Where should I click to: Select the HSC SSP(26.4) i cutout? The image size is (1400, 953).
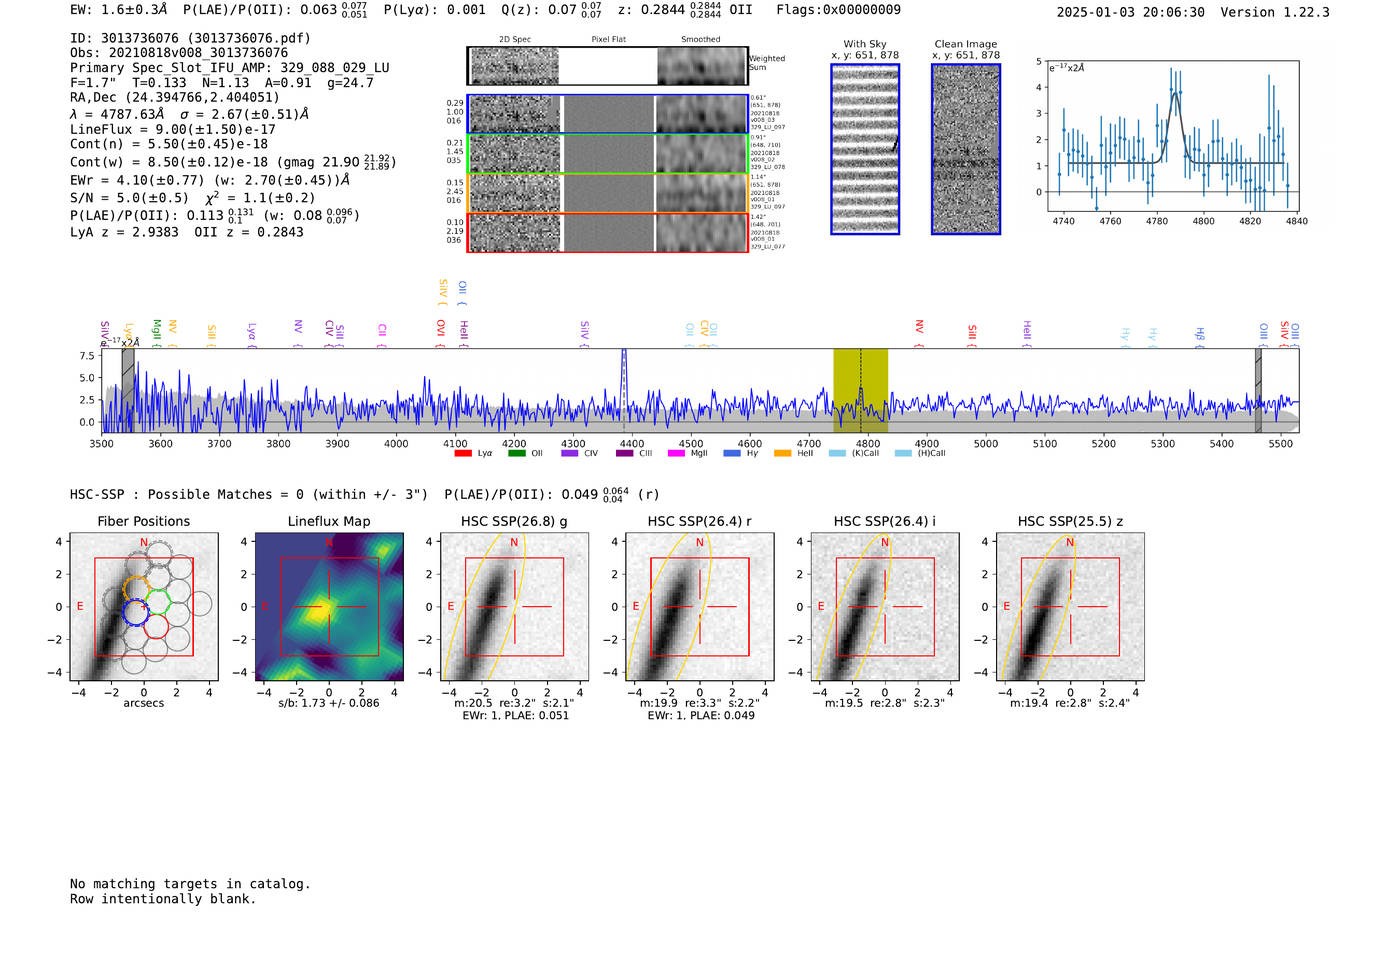[x=884, y=607]
